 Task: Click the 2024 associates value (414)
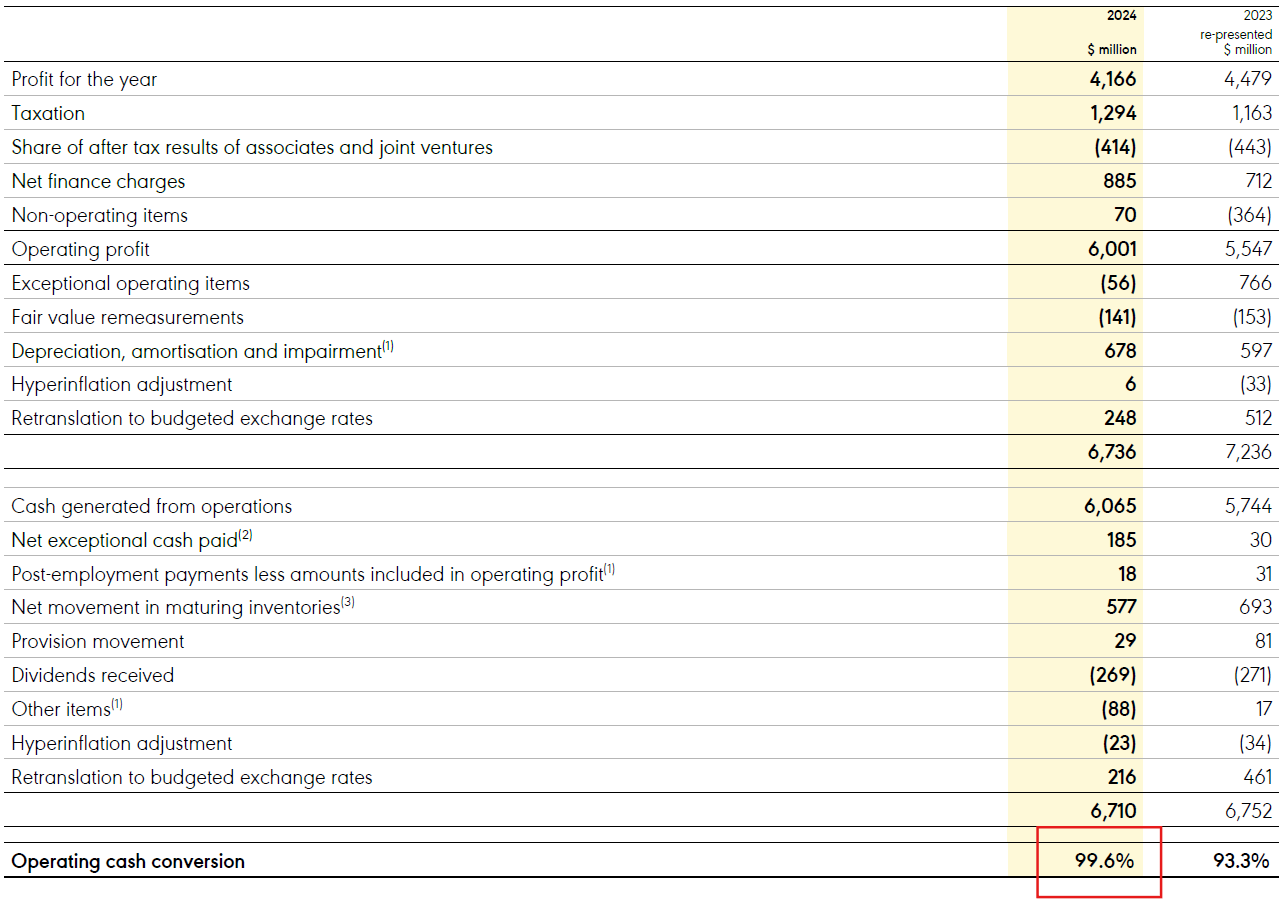click(1115, 147)
